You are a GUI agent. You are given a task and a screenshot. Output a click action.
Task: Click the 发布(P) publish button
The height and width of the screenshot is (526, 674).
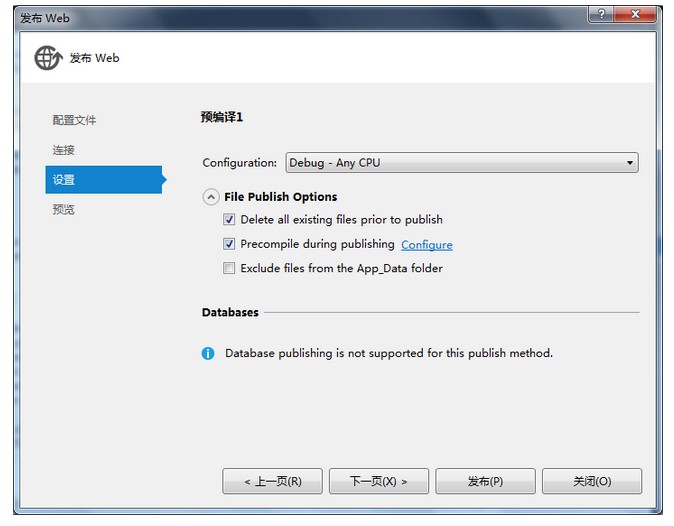pos(485,481)
